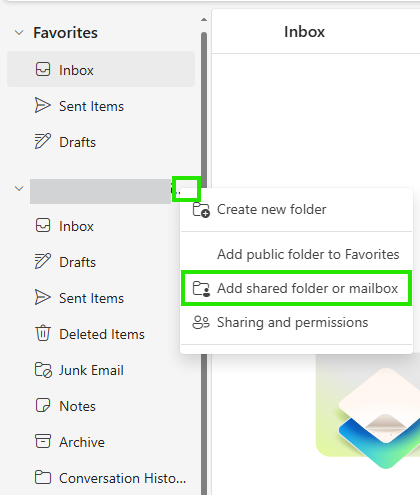The image size is (420, 495).
Task: Click the Deleted Items trash icon
Action: [x=43, y=333]
